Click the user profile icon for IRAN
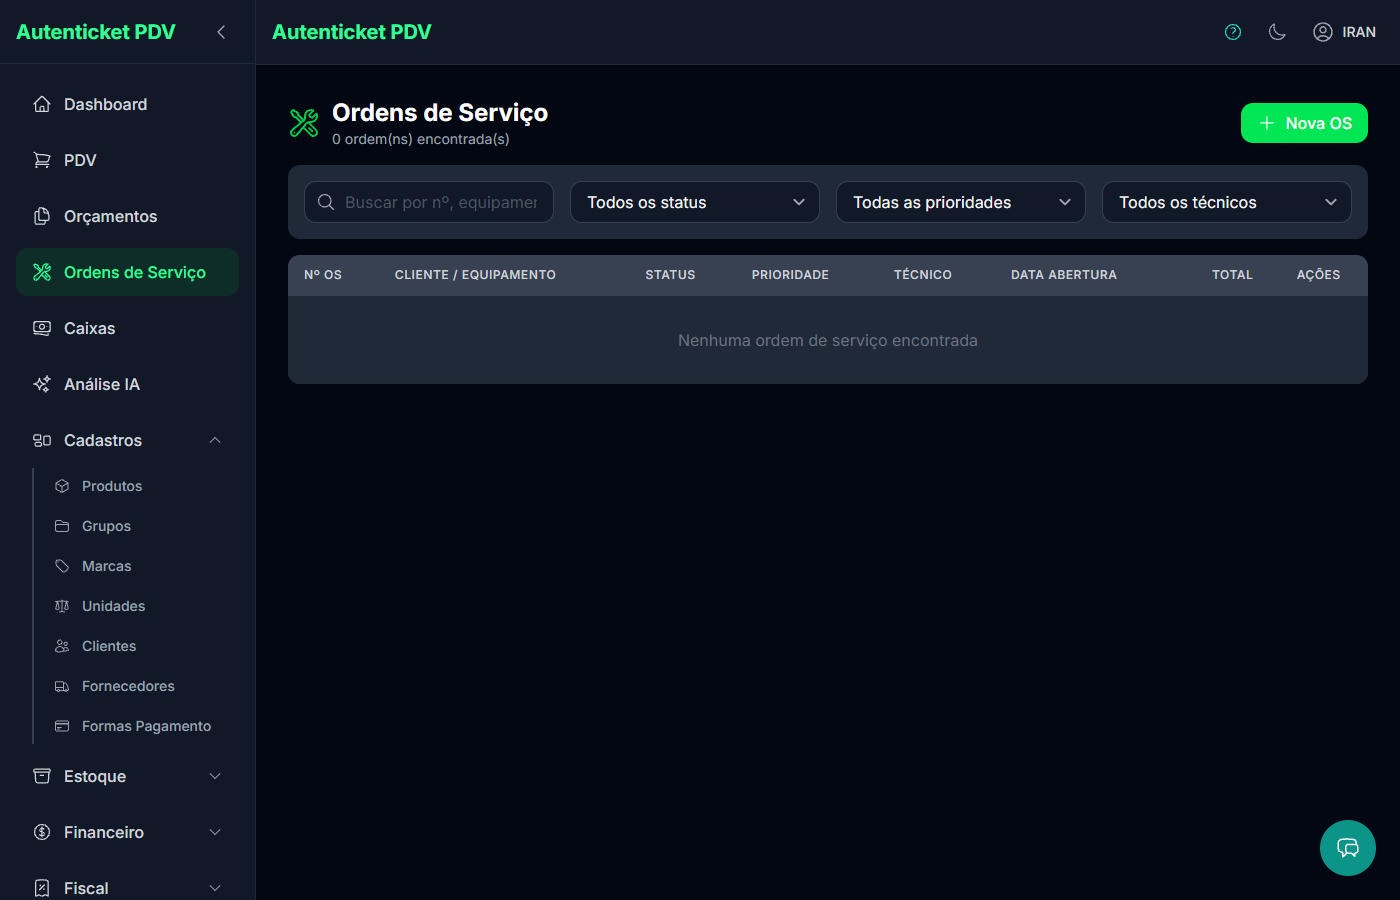The image size is (1400, 900). click(x=1322, y=31)
